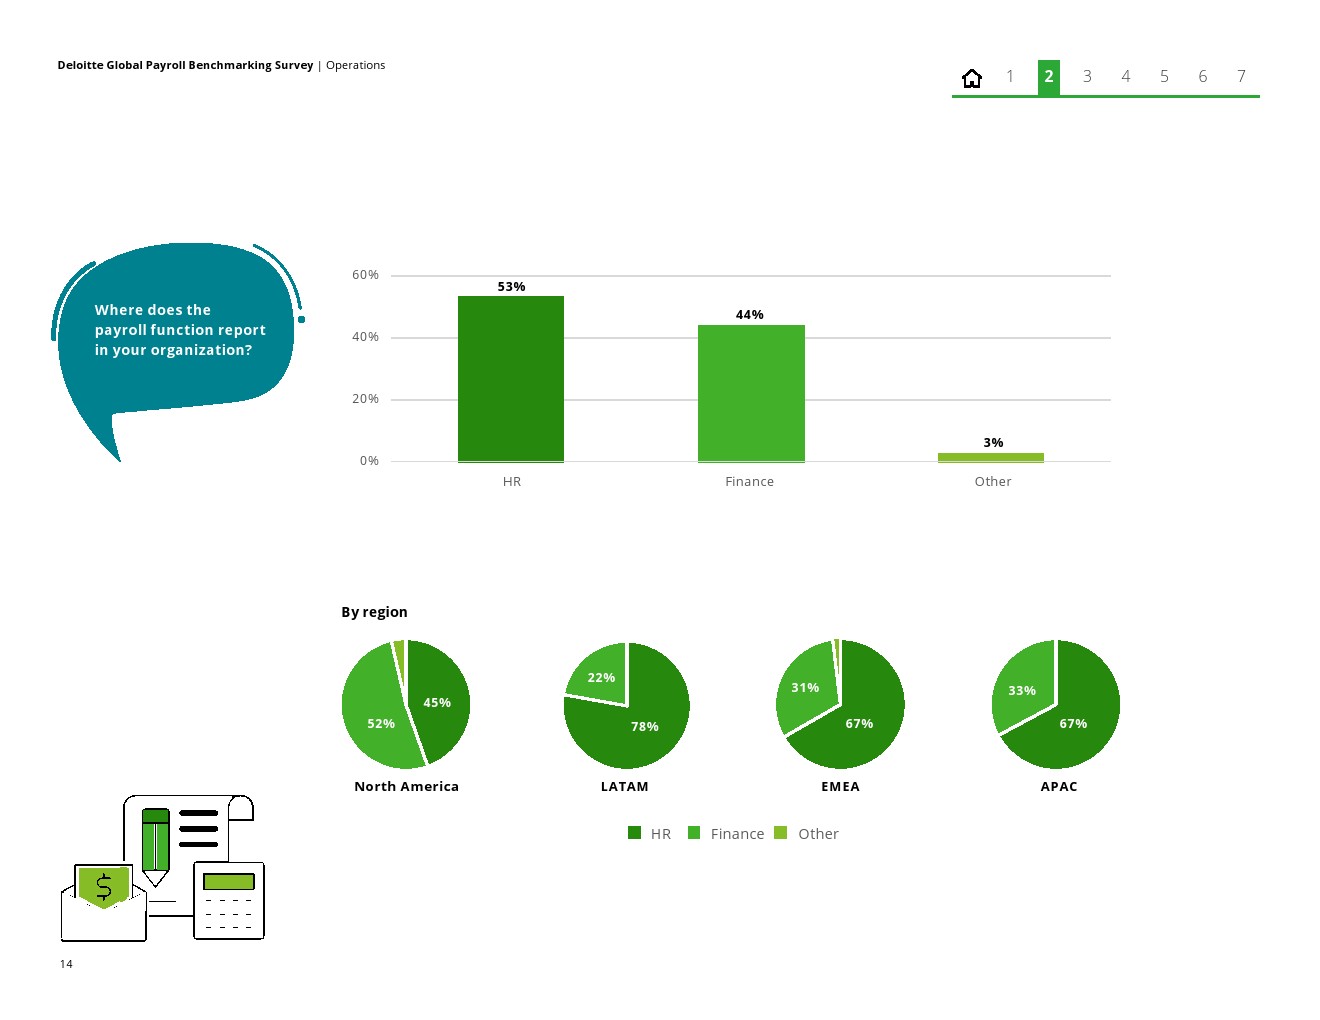Switch to section 6 tab

pos(1202,77)
